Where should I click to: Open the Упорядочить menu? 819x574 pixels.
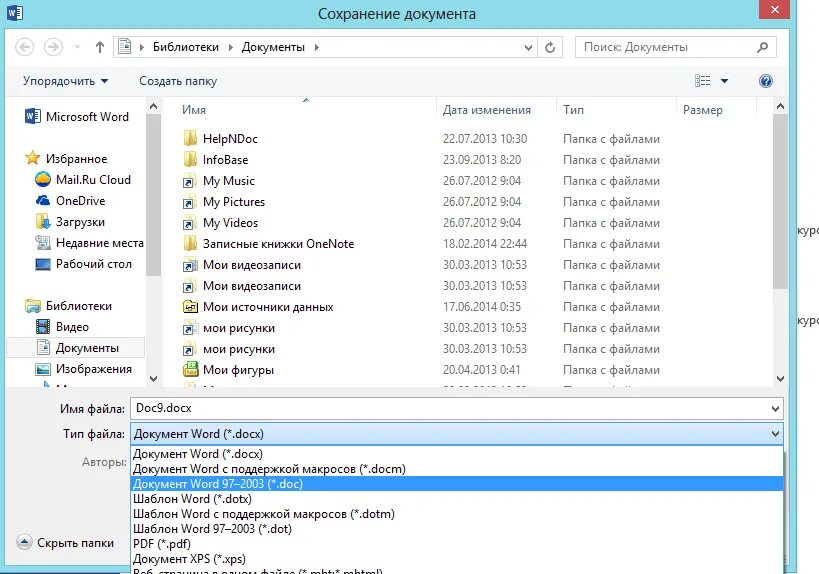pyautogui.click(x=65, y=81)
